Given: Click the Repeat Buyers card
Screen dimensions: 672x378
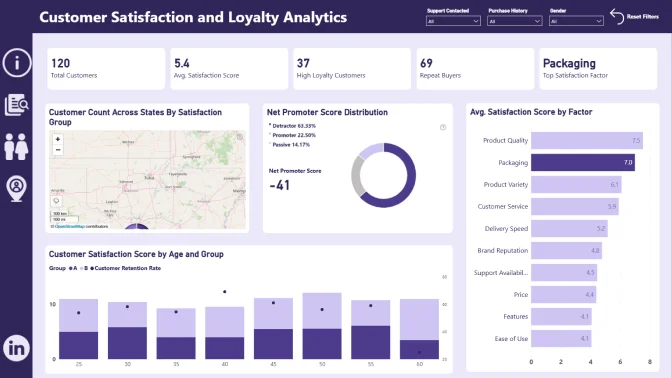Looking at the screenshot, I should 475,69.
